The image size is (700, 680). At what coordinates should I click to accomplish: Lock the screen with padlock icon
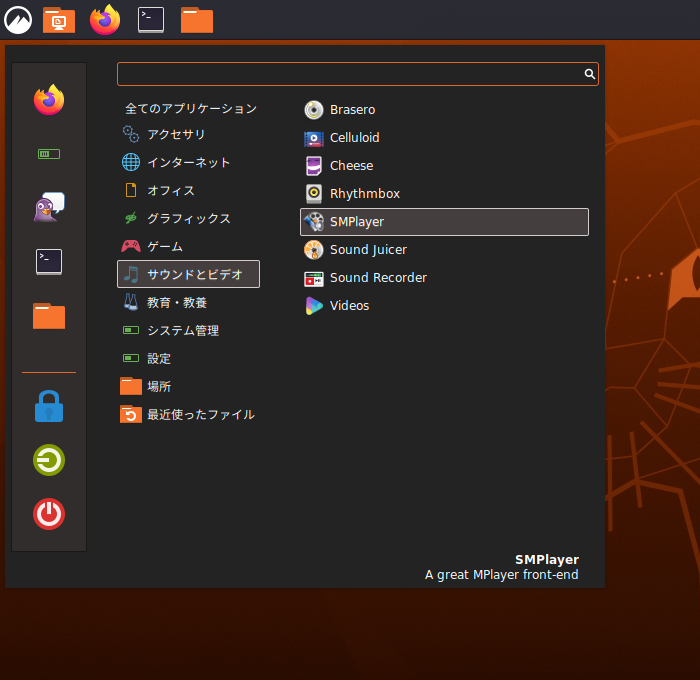[49, 406]
